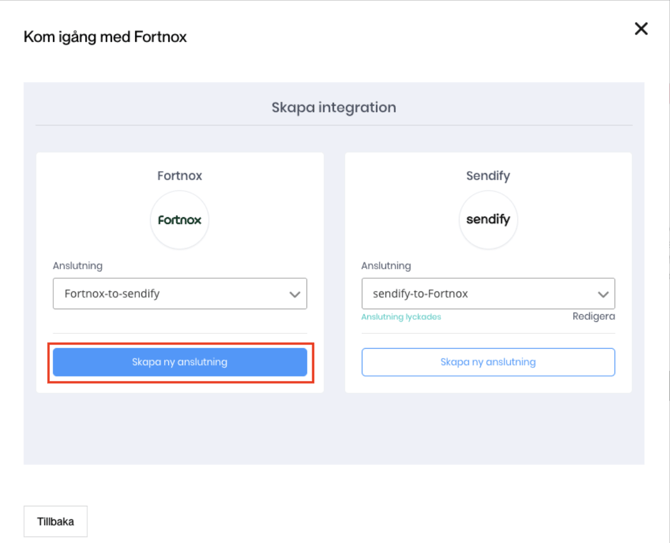Image resolution: width=670 pixels, height=543 pixels.
Task: Click the sendify logo icon
Action: 488,220
